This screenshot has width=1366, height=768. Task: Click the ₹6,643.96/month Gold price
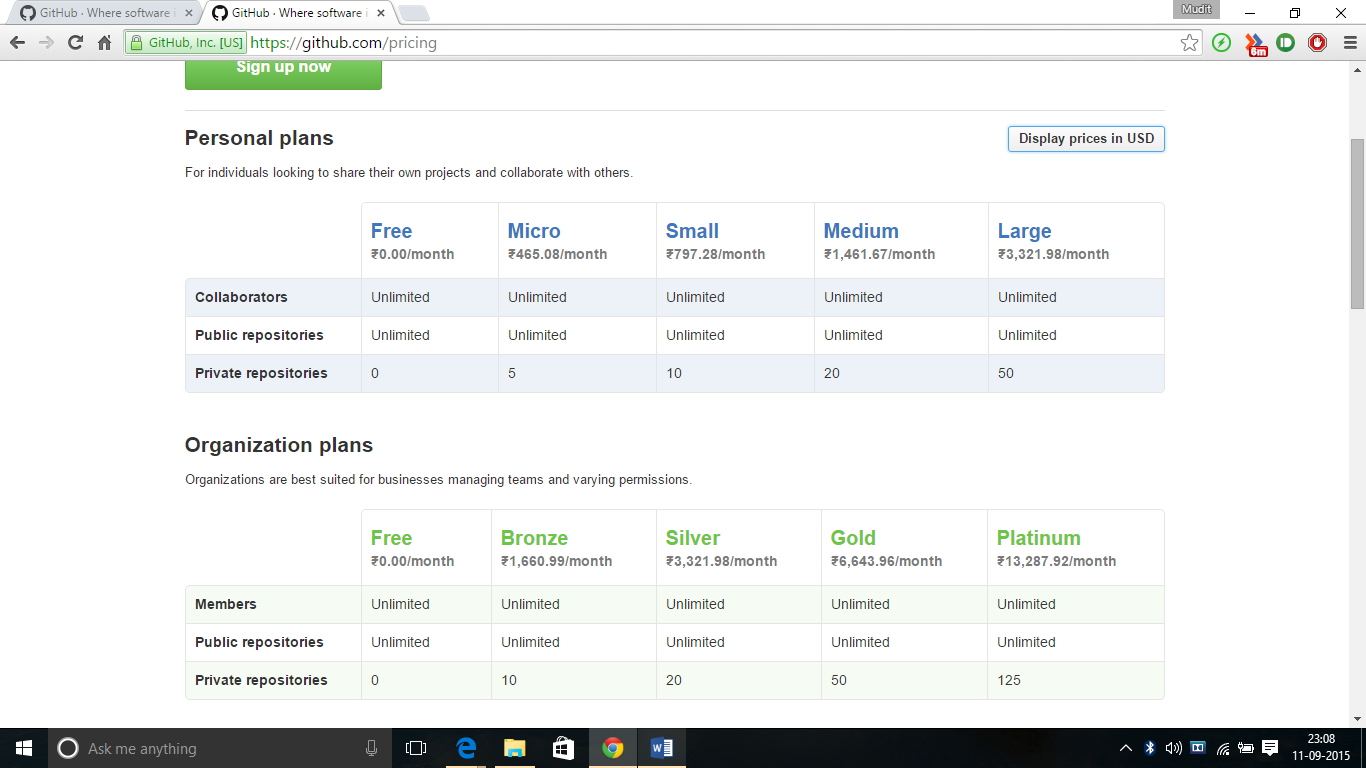point(886,561)
